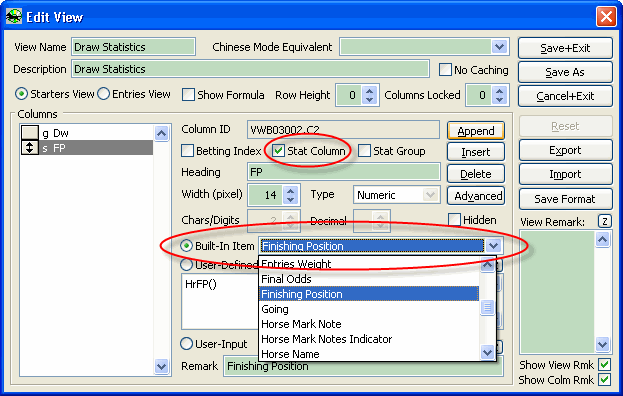Click the Export button
This screenshot has width=623, height=396.
pyautogui.click(x=565, y=150)
